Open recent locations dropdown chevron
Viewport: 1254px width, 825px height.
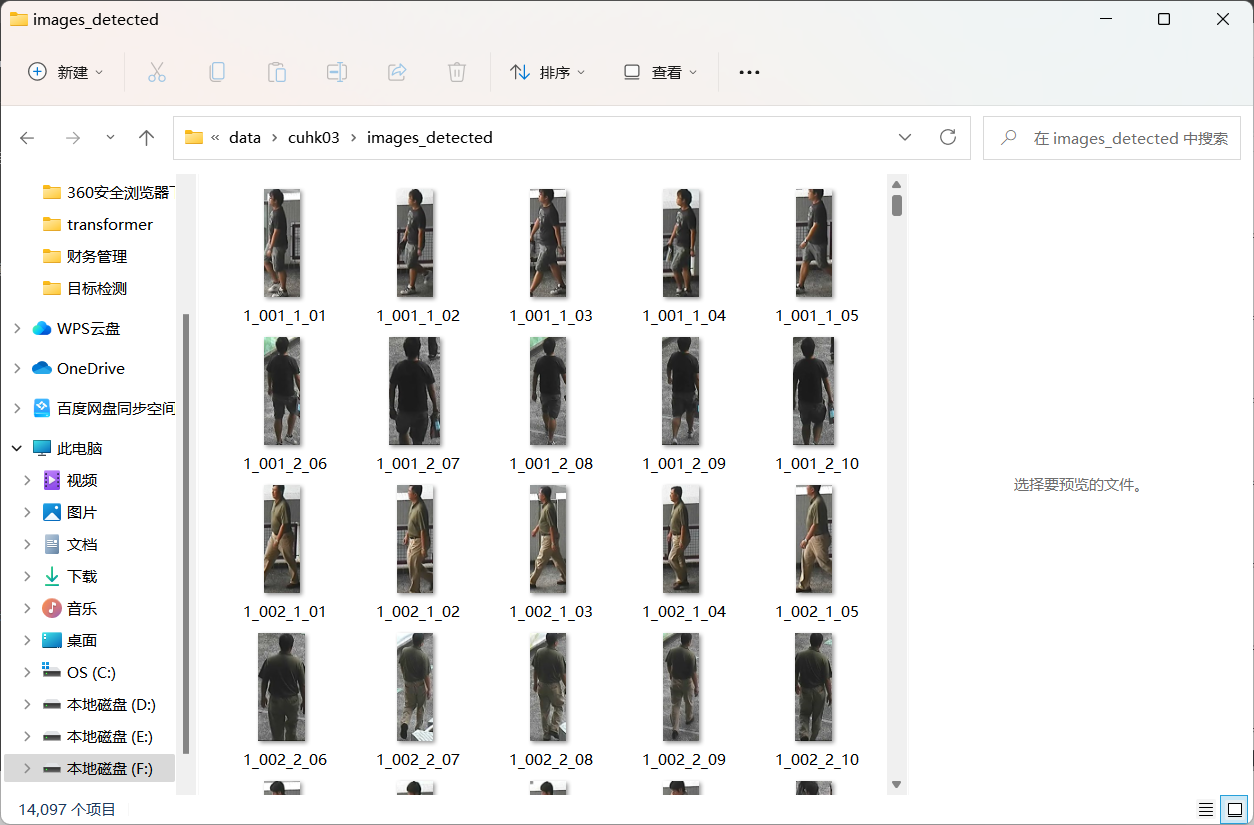point(110,138)
